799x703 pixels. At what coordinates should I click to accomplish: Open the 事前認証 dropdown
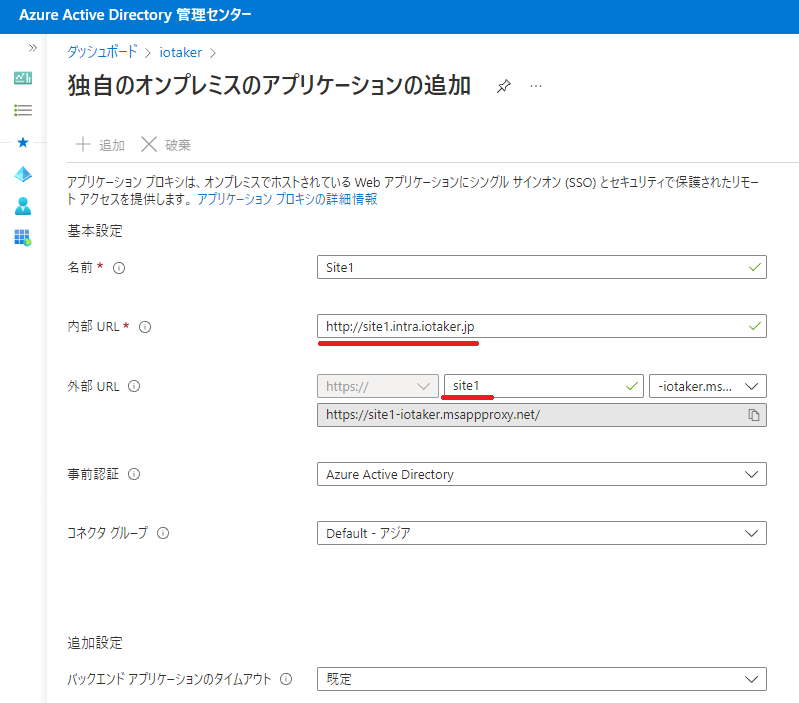[x=541, y=474]
